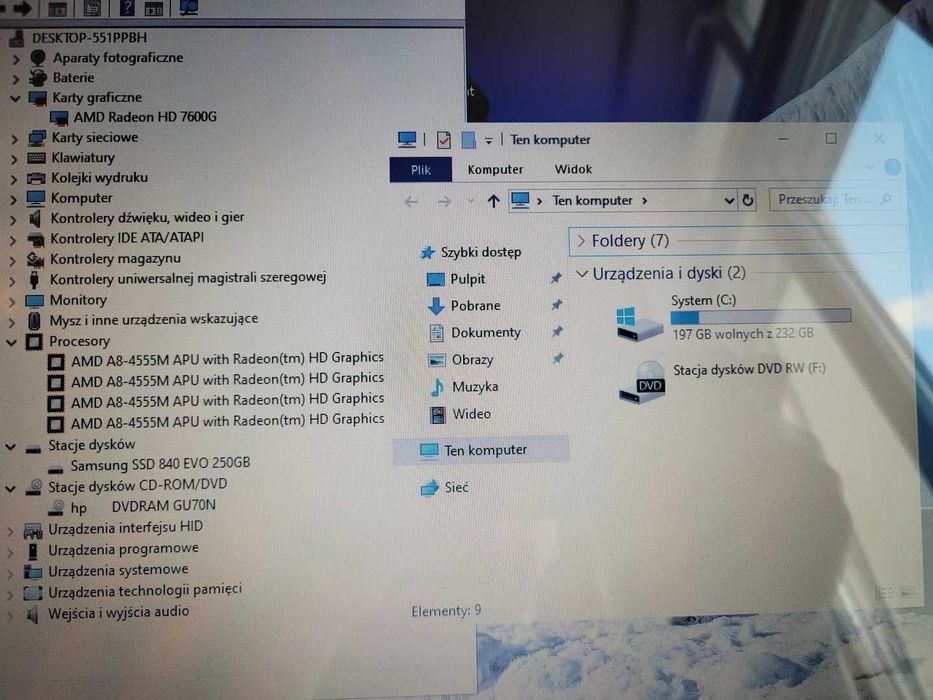Click the Przeszukaj search field

pyautogui.click(x=833, y=199)
